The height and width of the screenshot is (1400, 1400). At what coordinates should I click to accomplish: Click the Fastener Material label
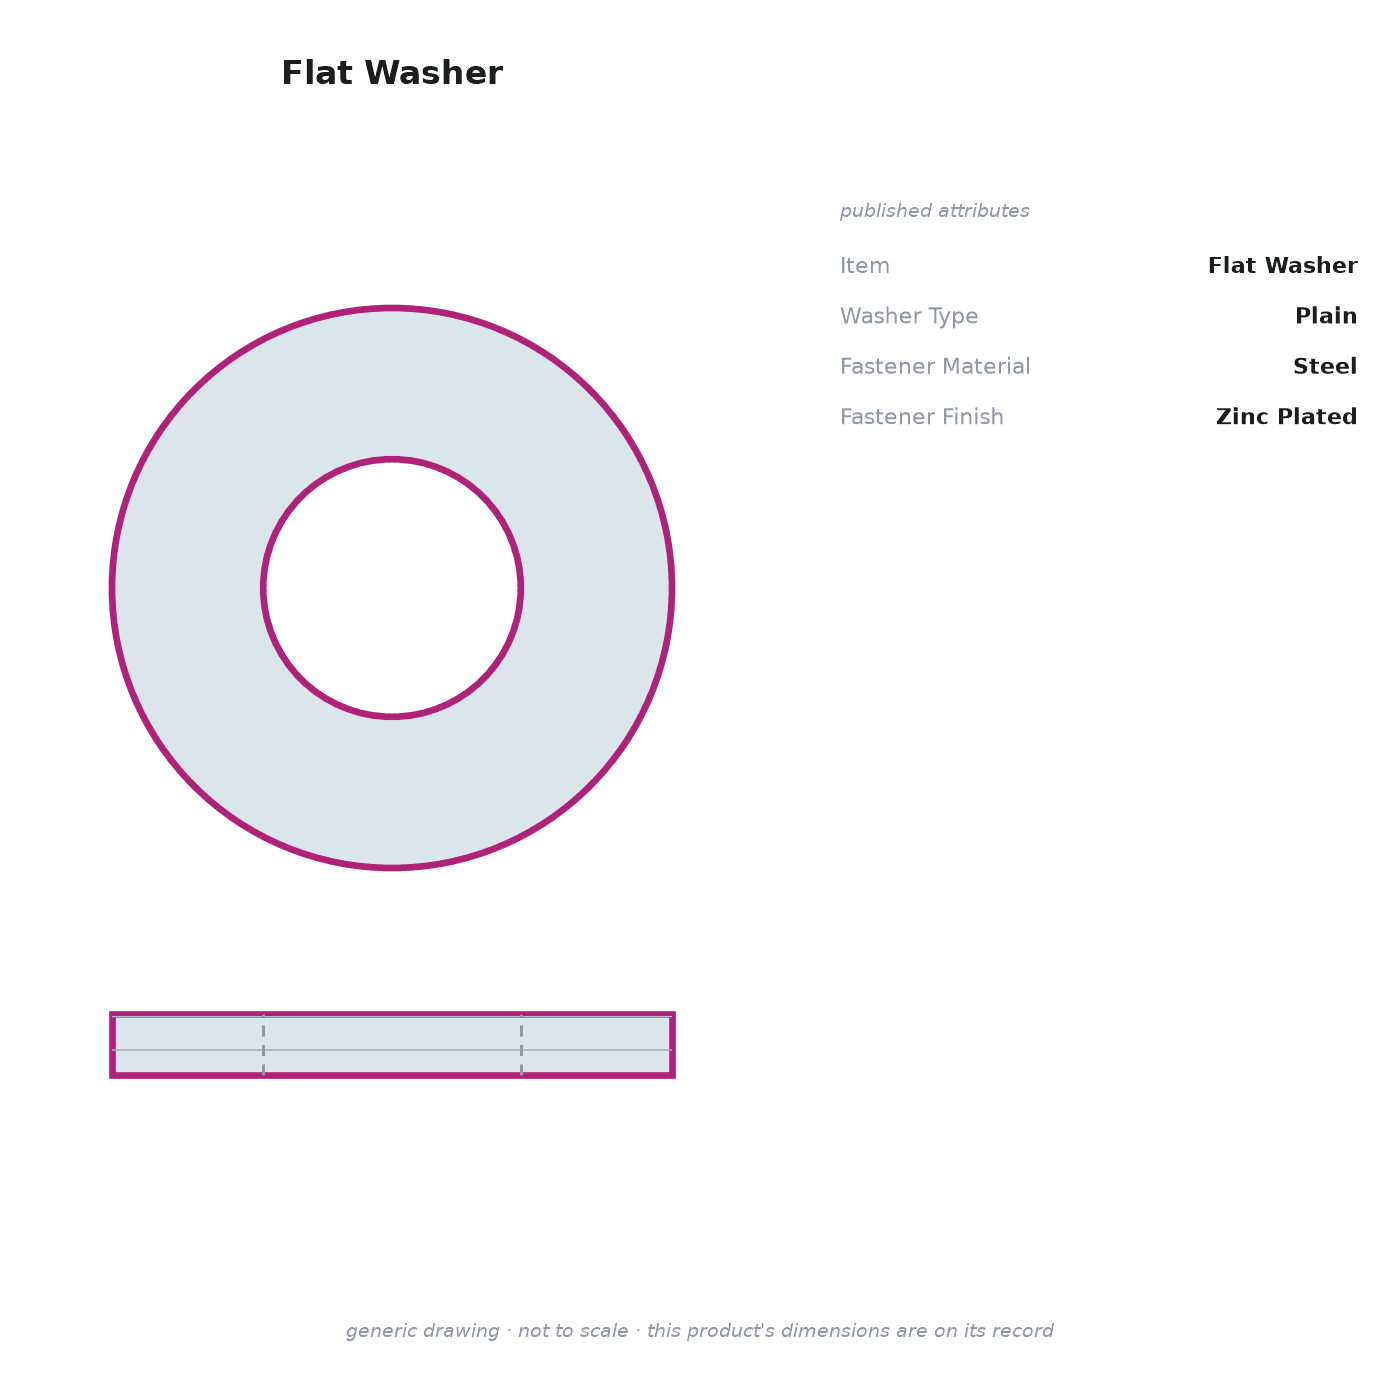(x=935, y=367)
